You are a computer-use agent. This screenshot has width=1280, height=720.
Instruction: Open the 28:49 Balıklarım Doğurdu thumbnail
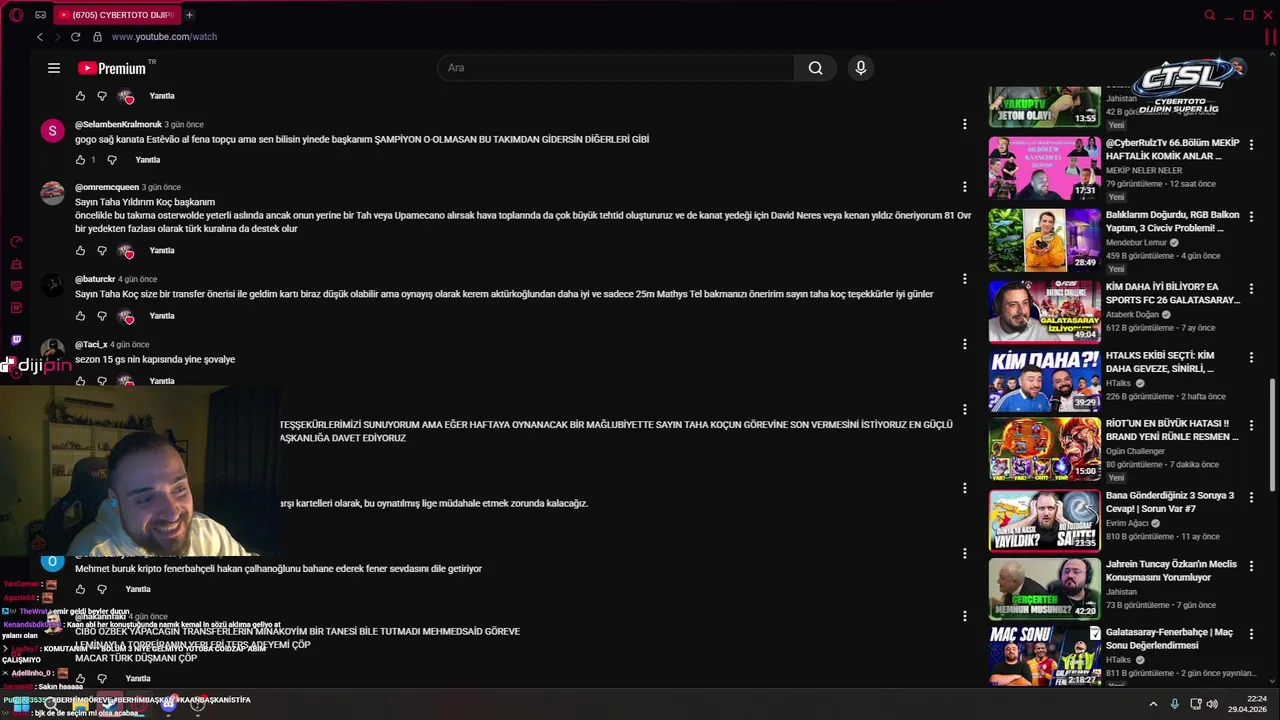(x=1045, y=240)
